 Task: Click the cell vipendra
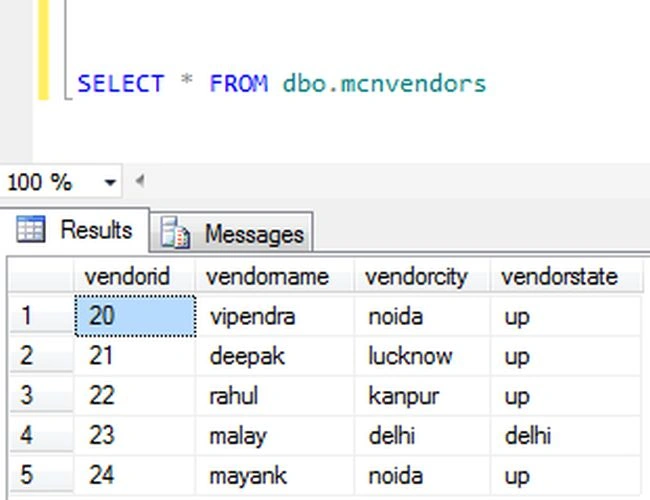point(274,316)
